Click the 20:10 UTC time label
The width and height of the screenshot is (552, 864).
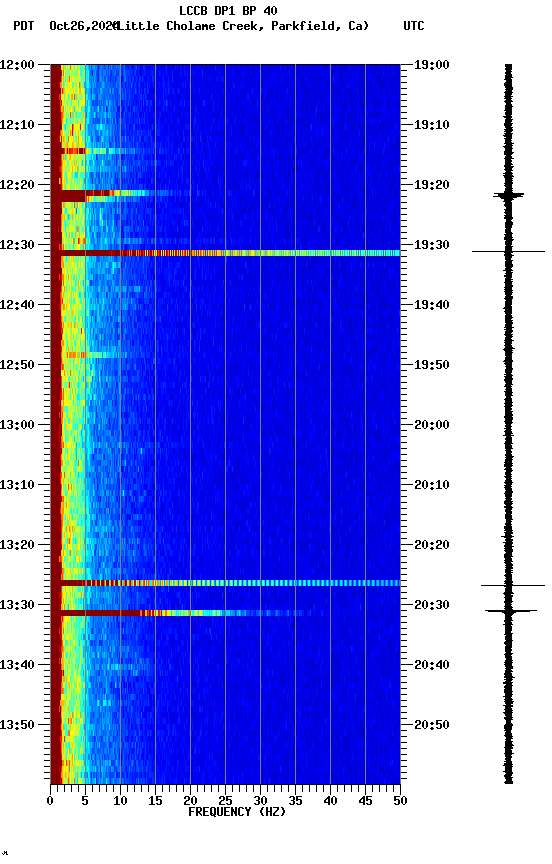pyautogui.click(x=432, y=485)
